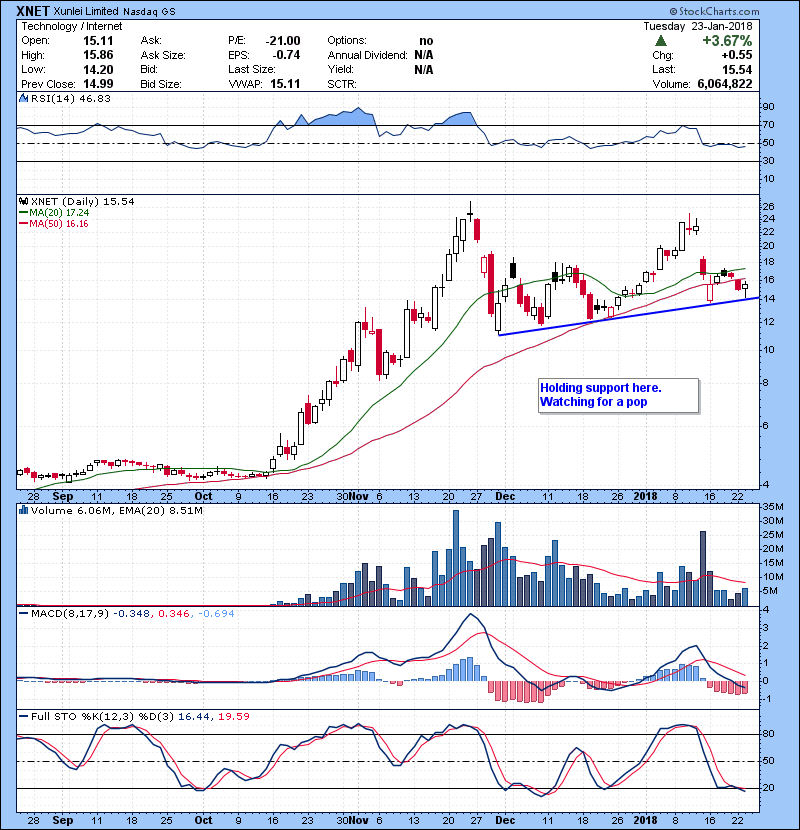Click the Xunlei Limited company name
The height and width of the screenshot is (830, 800).
[x=86, y=11]
